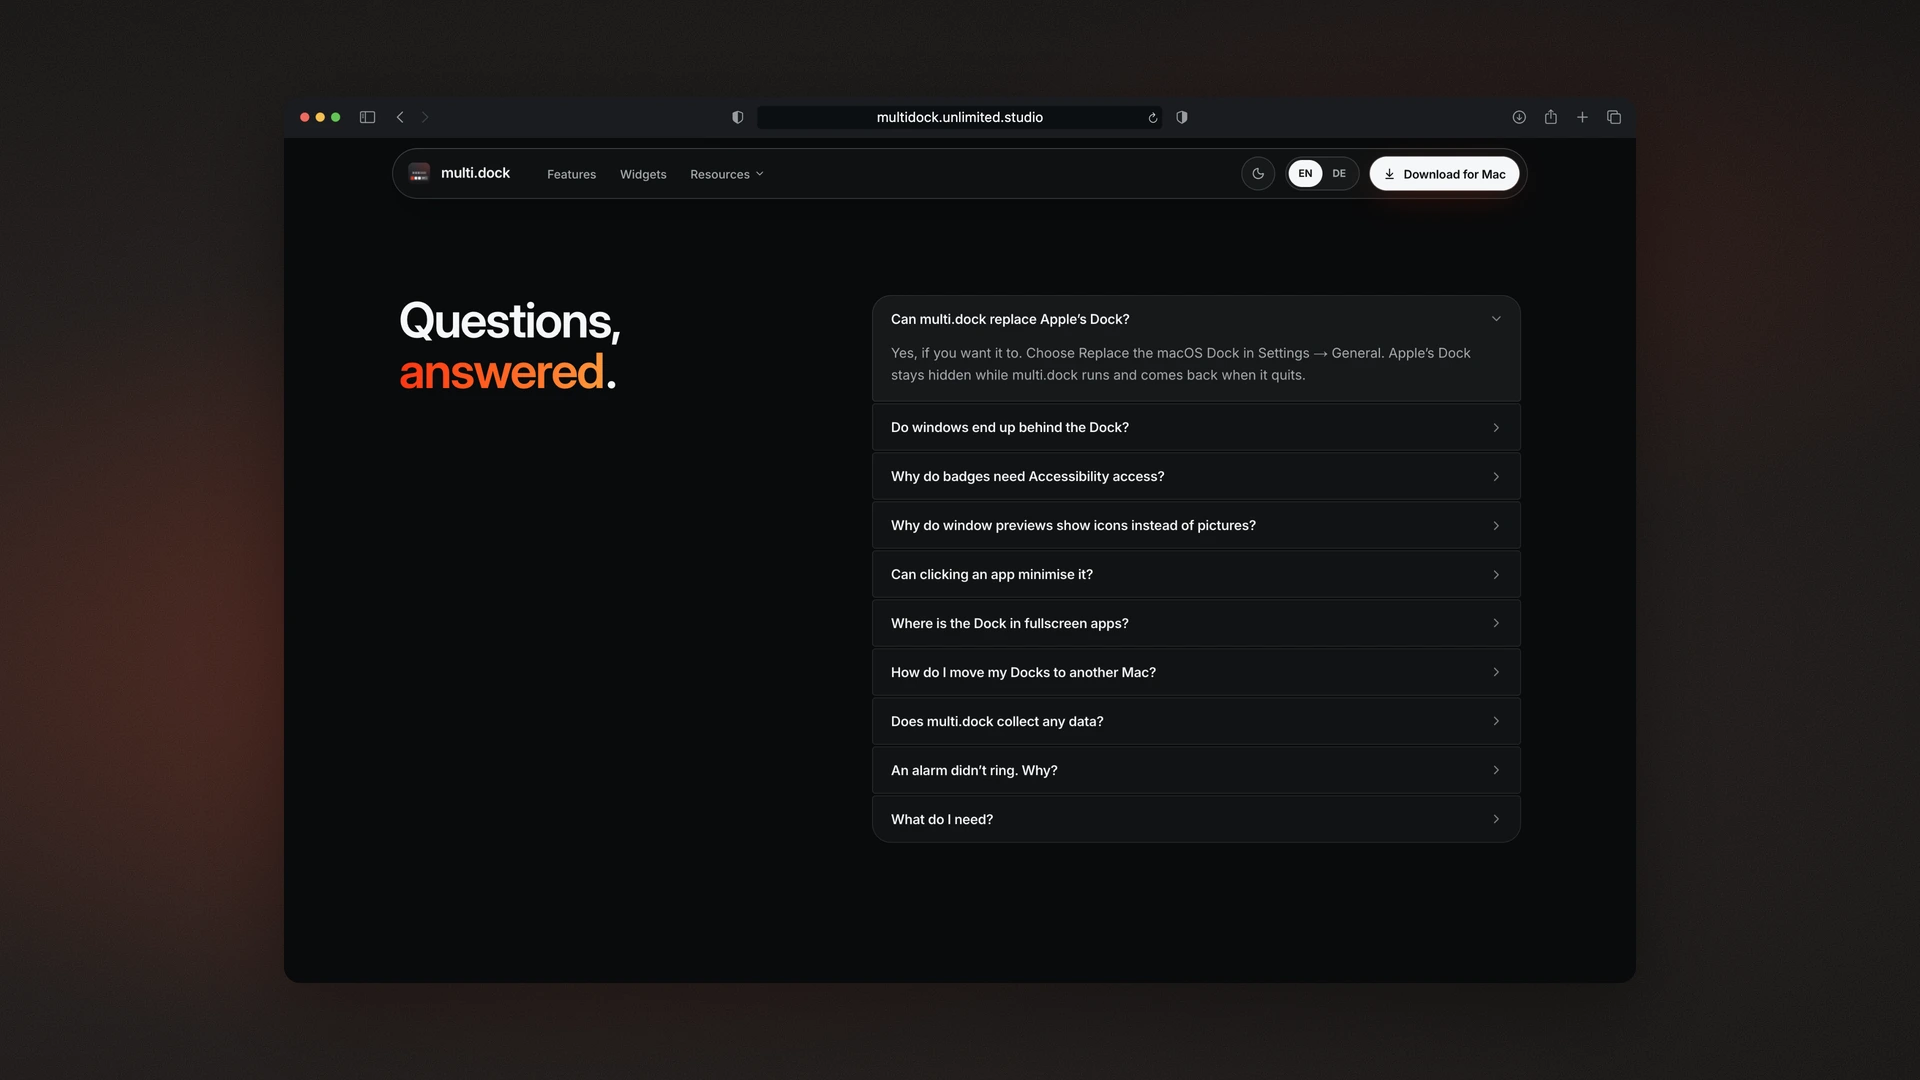
Task: Expand 'An alarm didn't ring. Why?'
Action: [x=1196, y=770]
